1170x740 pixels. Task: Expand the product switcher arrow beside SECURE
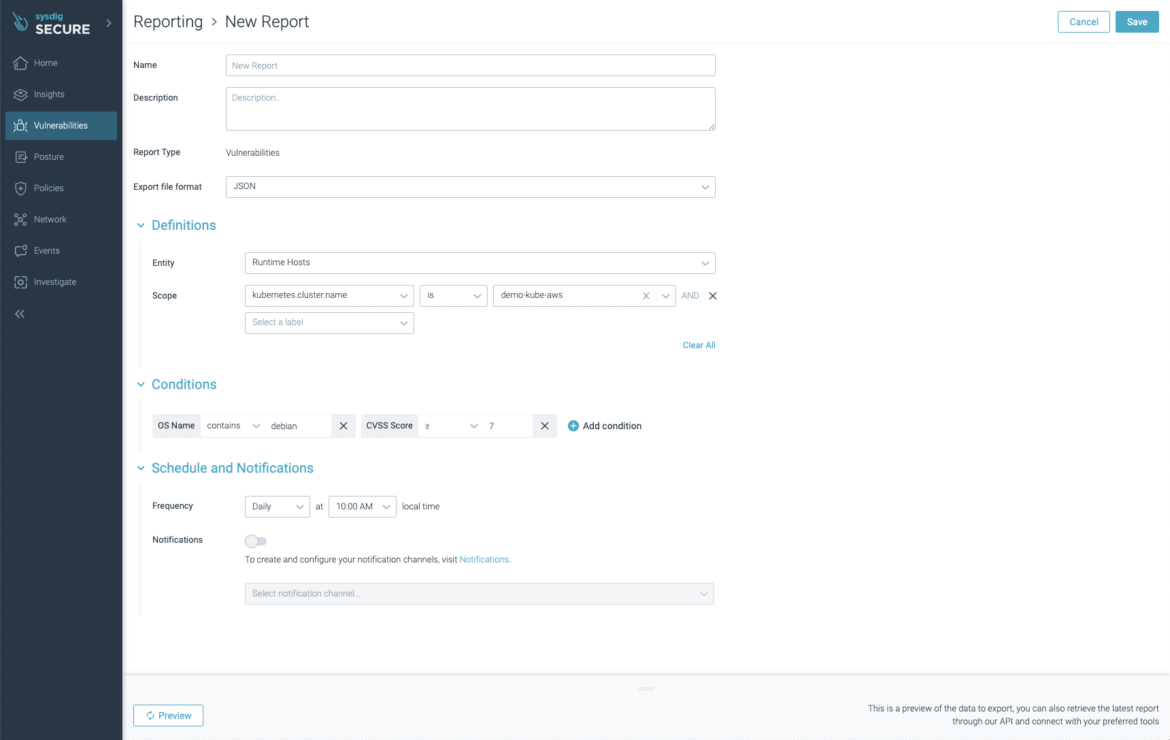109,23
